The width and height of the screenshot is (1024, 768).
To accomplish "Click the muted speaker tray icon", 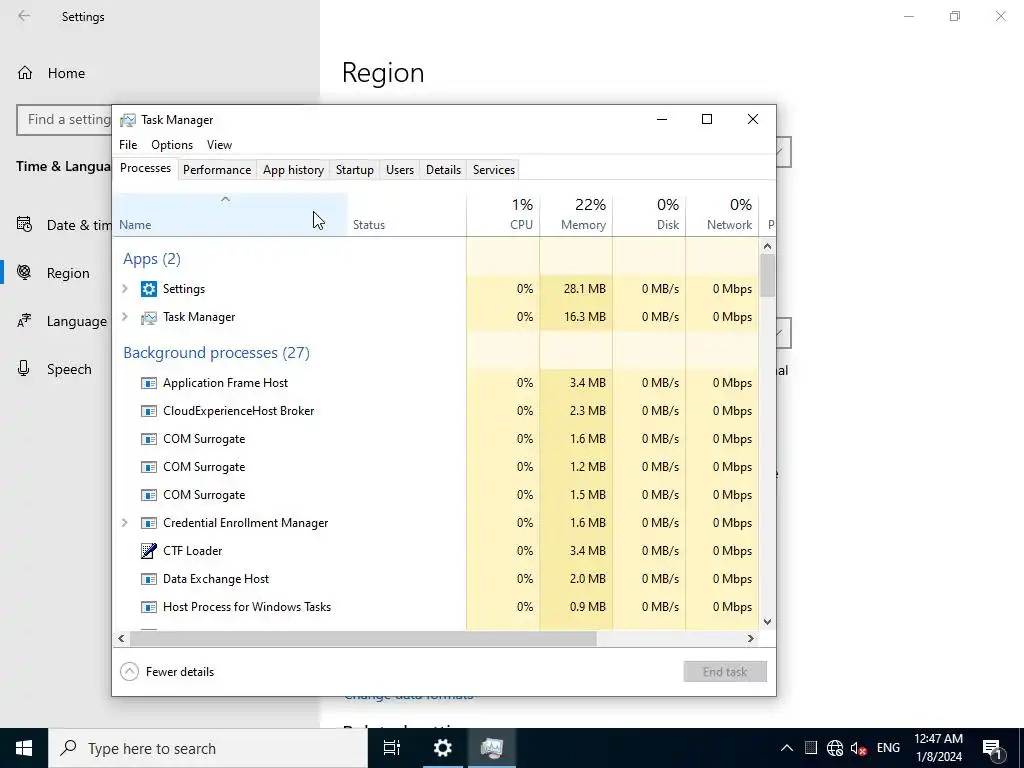I will (x=858, y=748).
